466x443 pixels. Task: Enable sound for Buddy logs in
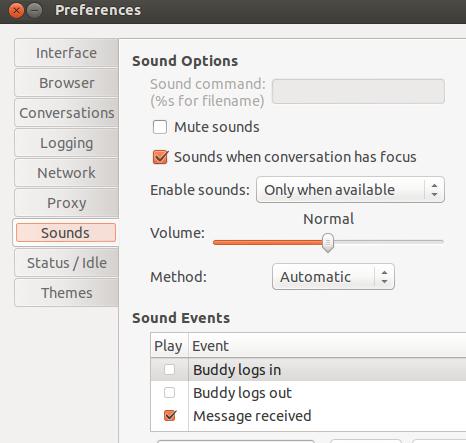click(x=169, y=369)
